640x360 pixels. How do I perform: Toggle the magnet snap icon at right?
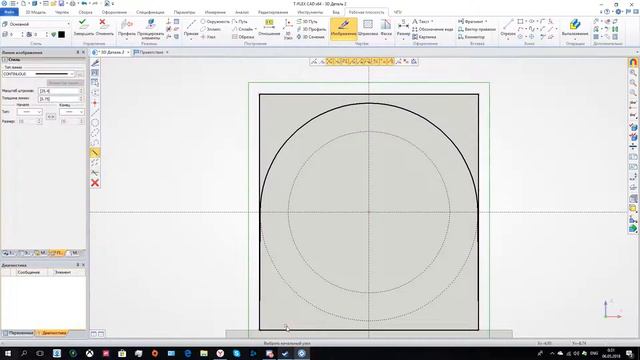633,62
